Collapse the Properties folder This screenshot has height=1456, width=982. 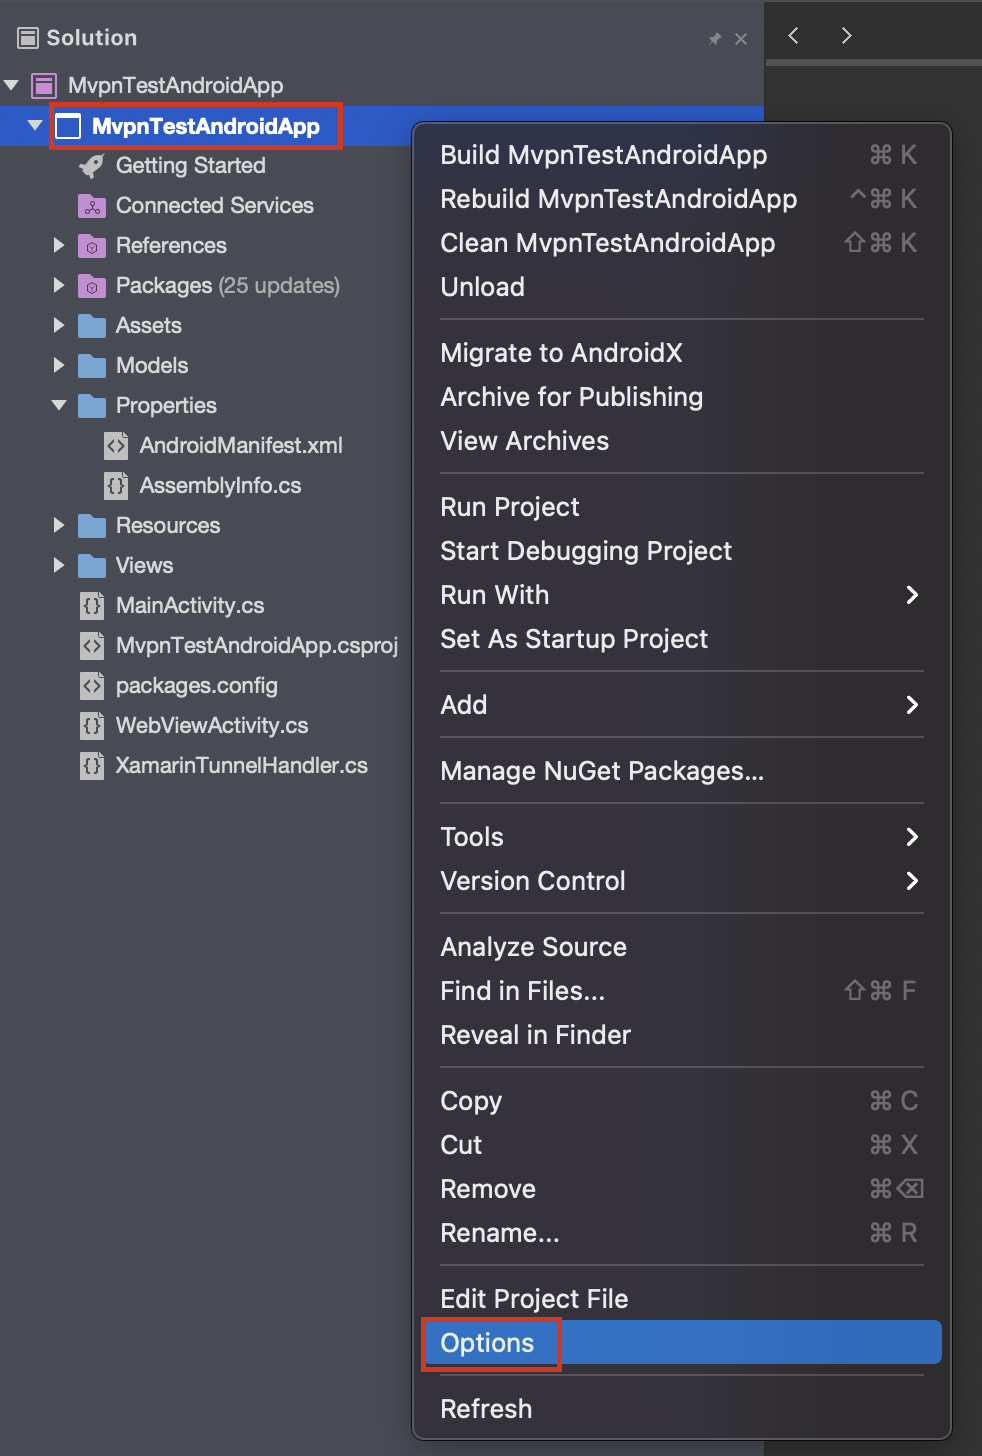[59, 406]
